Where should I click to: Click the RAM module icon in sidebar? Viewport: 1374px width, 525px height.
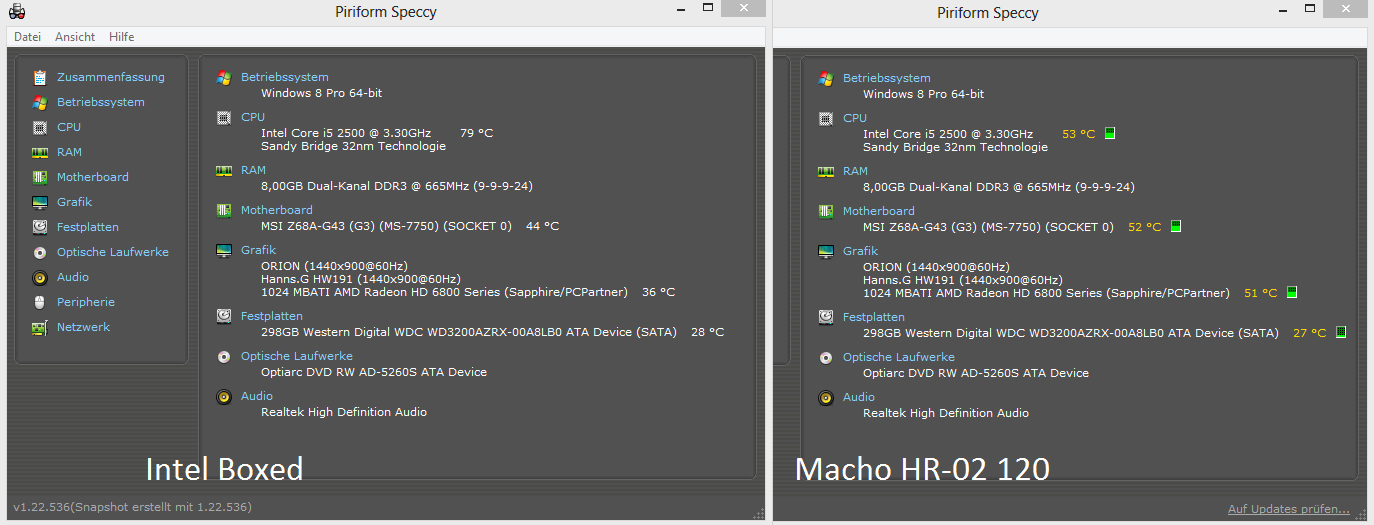coord(40,152)
